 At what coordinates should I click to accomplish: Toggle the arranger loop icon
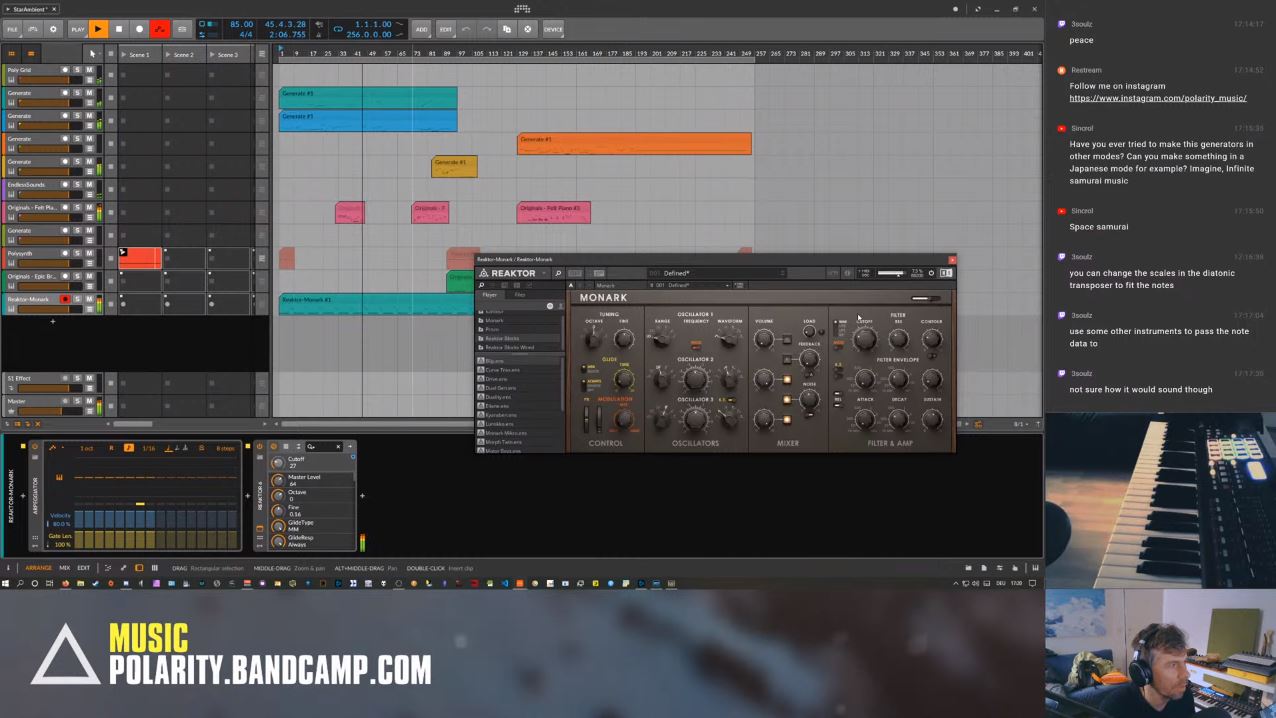point(338,29)
